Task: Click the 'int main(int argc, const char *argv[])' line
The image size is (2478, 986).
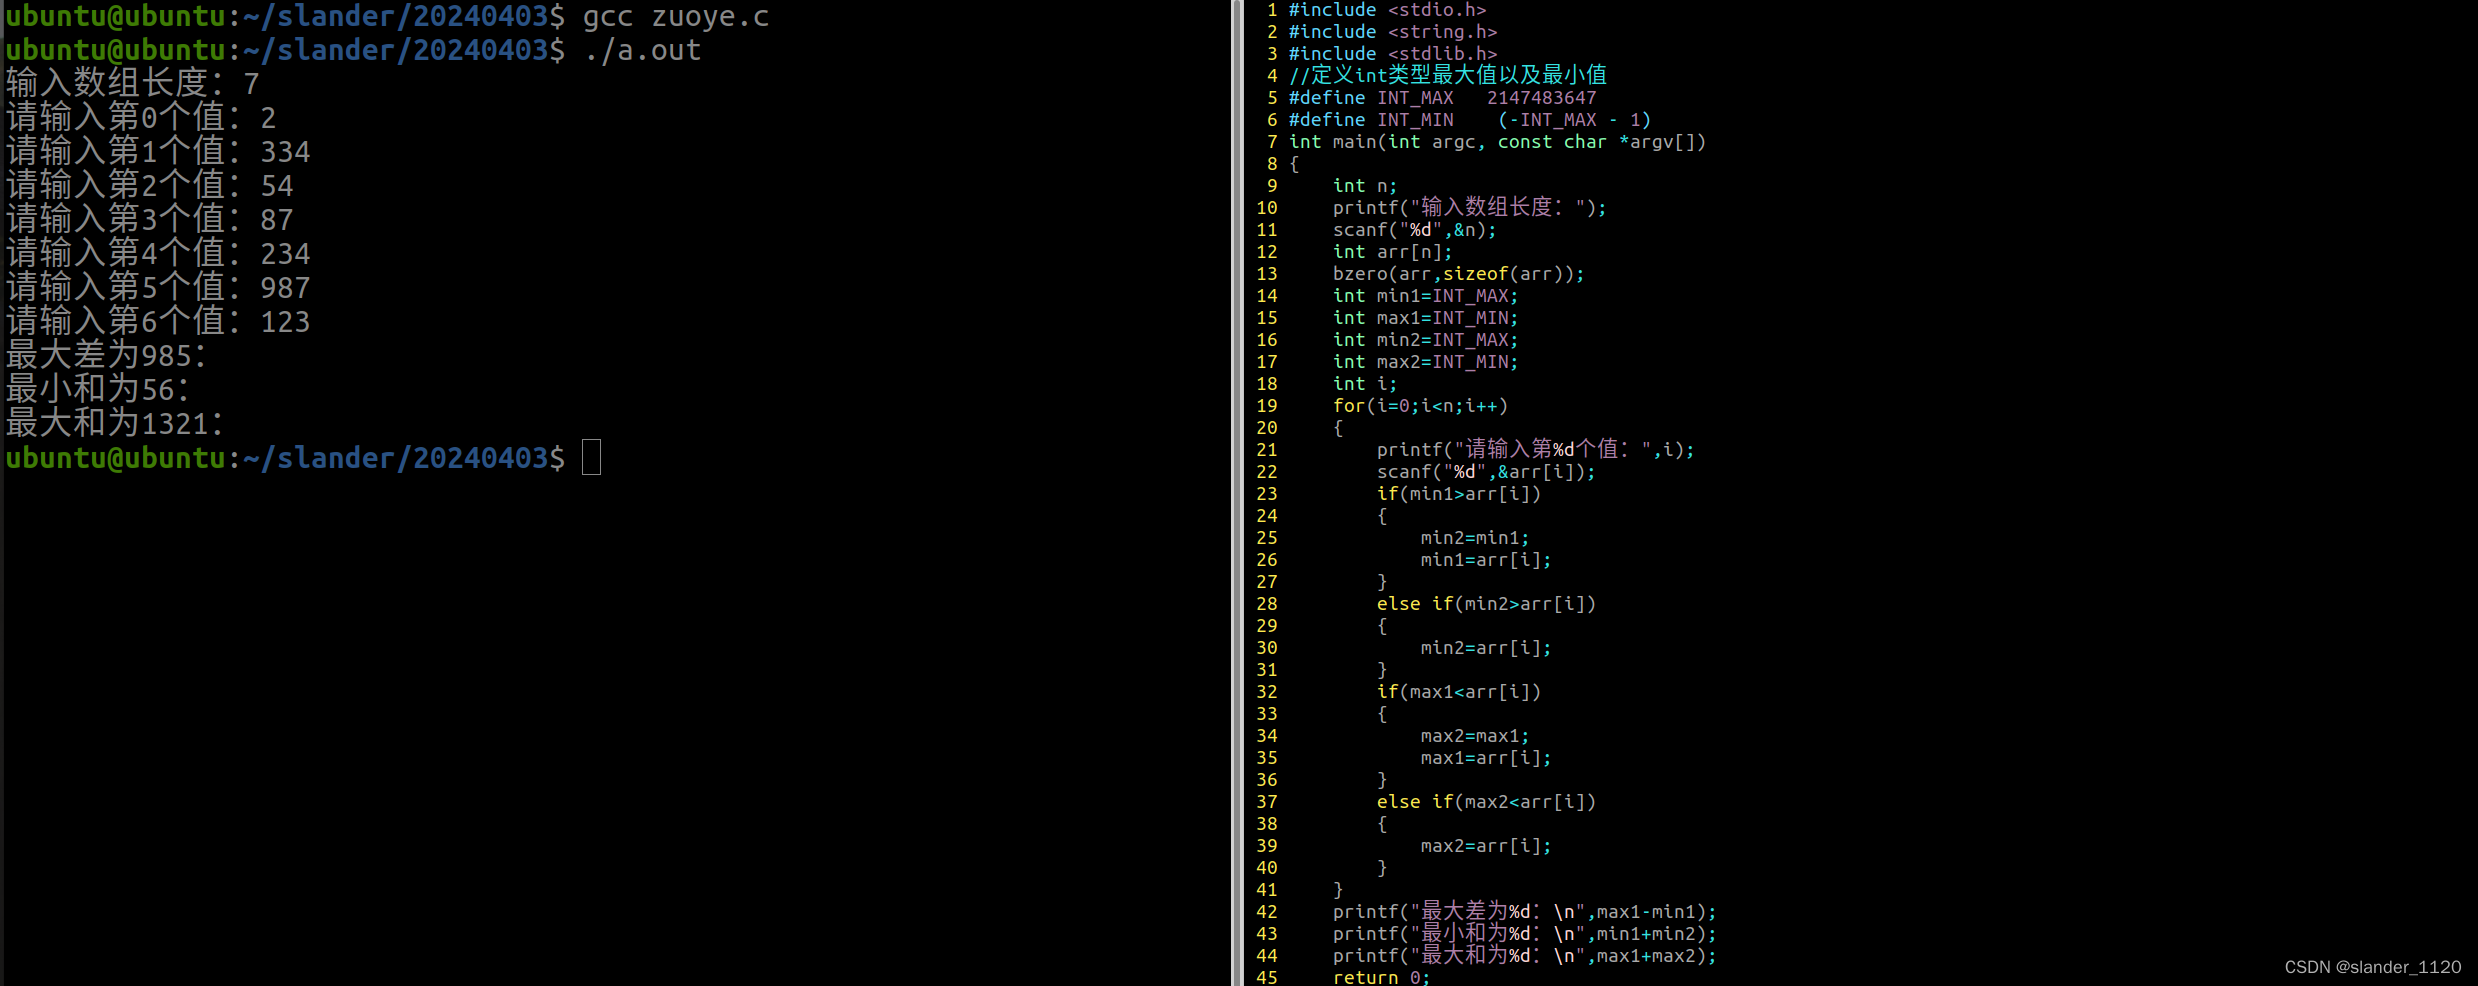Action: pyautogui.click(x=1497, y=142)
